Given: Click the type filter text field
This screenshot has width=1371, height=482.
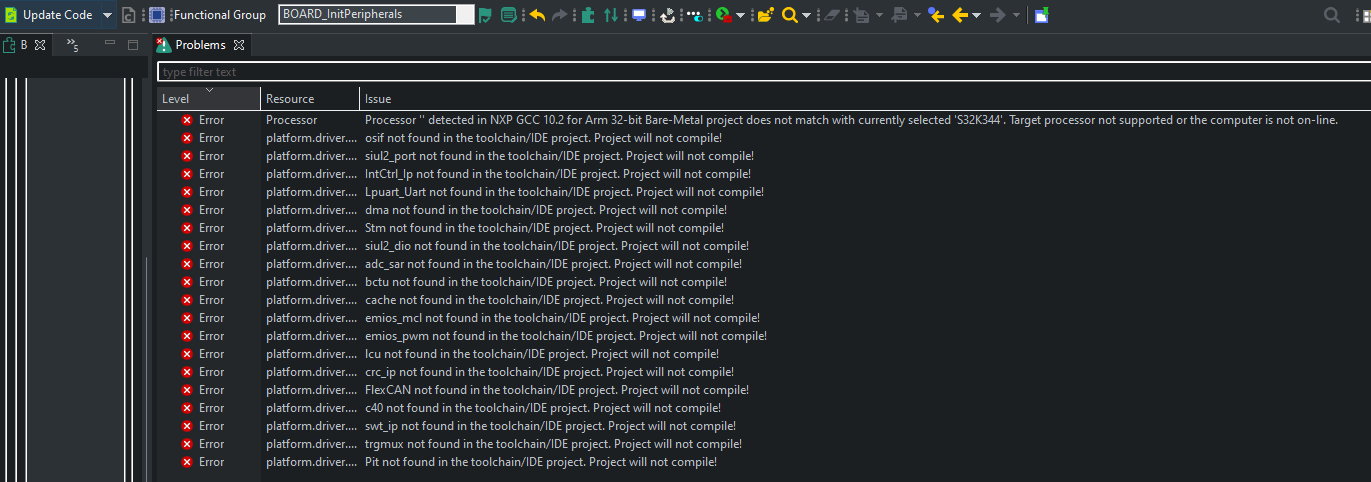Looking at the screenshot, I should [764, 72].
